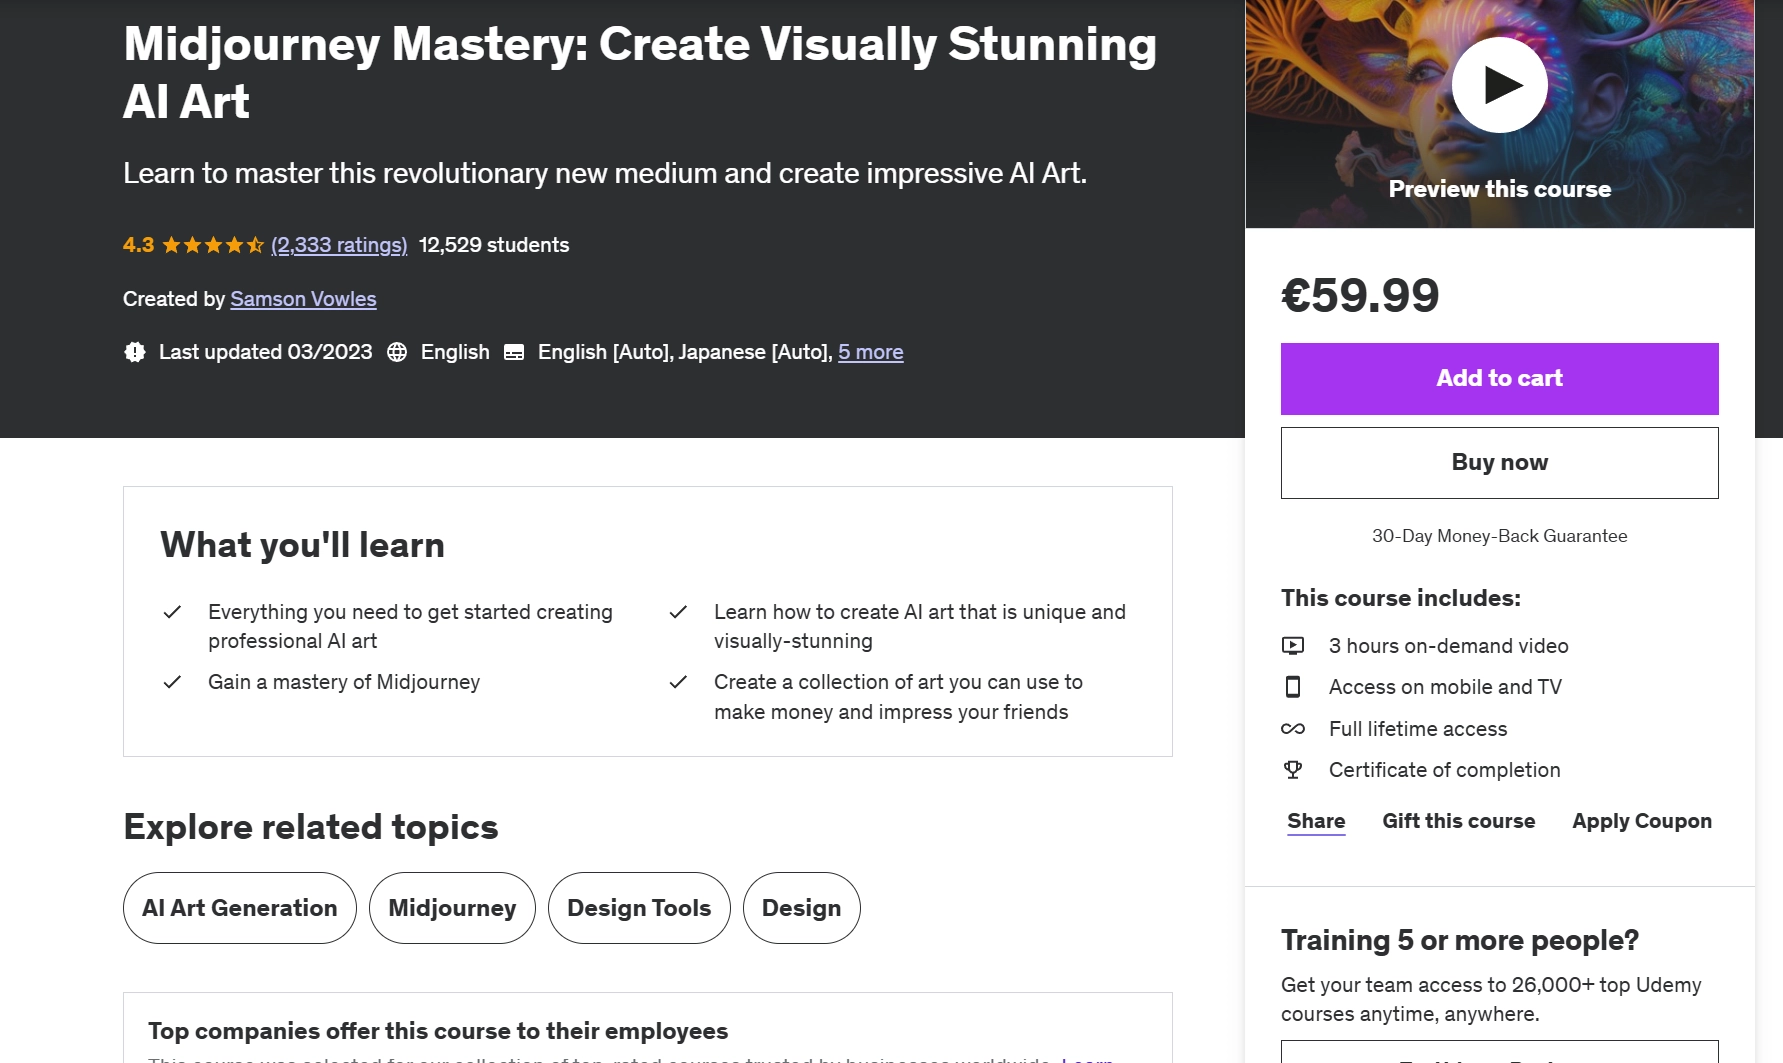Visit instructor Samson Vowles profile
1783x1063 pixels.
click(303, 299)
